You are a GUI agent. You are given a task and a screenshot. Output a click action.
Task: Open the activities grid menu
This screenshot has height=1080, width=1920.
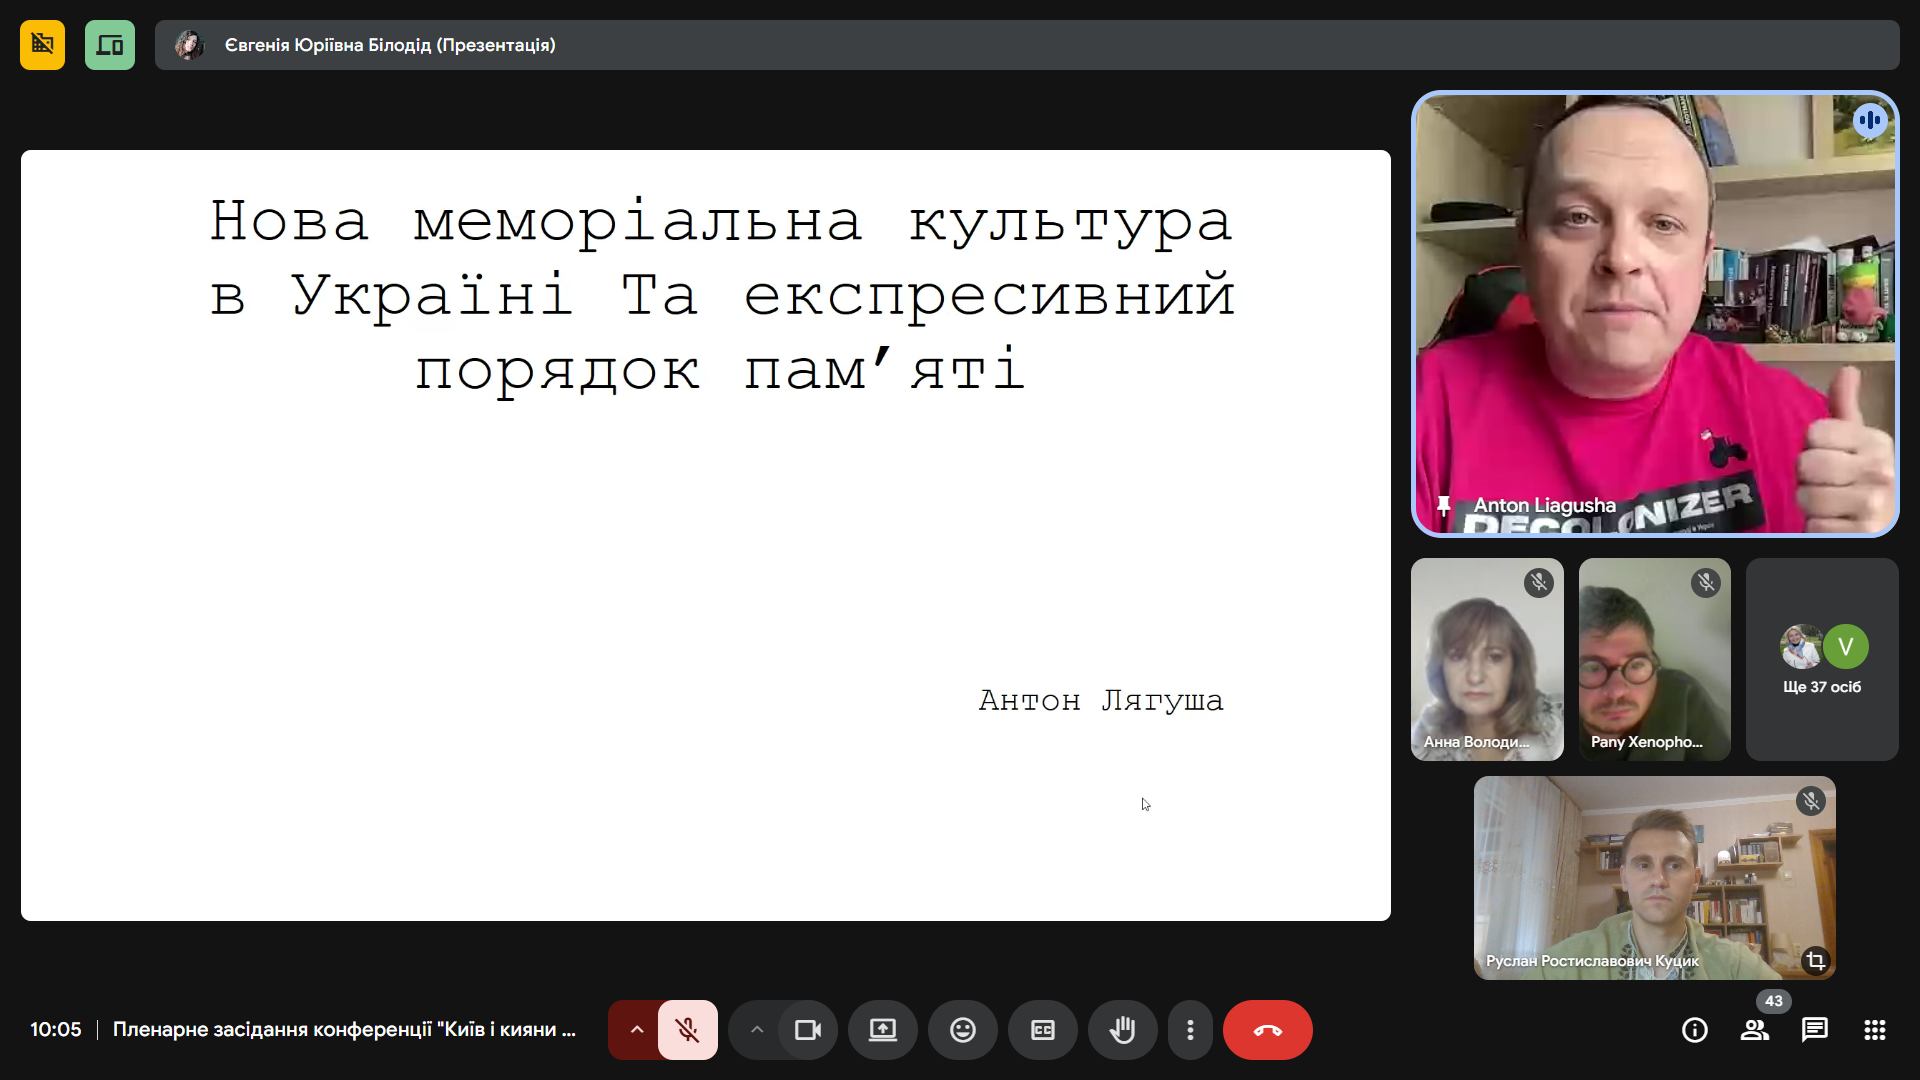1874,1030
